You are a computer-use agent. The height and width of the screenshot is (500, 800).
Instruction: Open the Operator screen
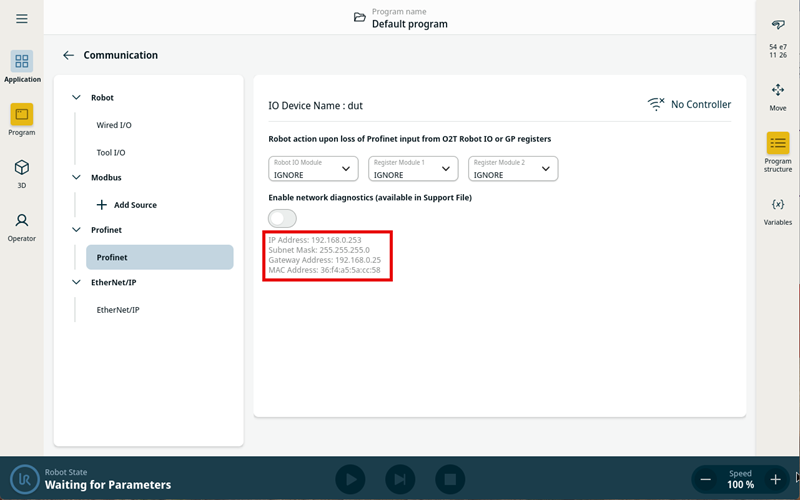(x=22, y=226)
